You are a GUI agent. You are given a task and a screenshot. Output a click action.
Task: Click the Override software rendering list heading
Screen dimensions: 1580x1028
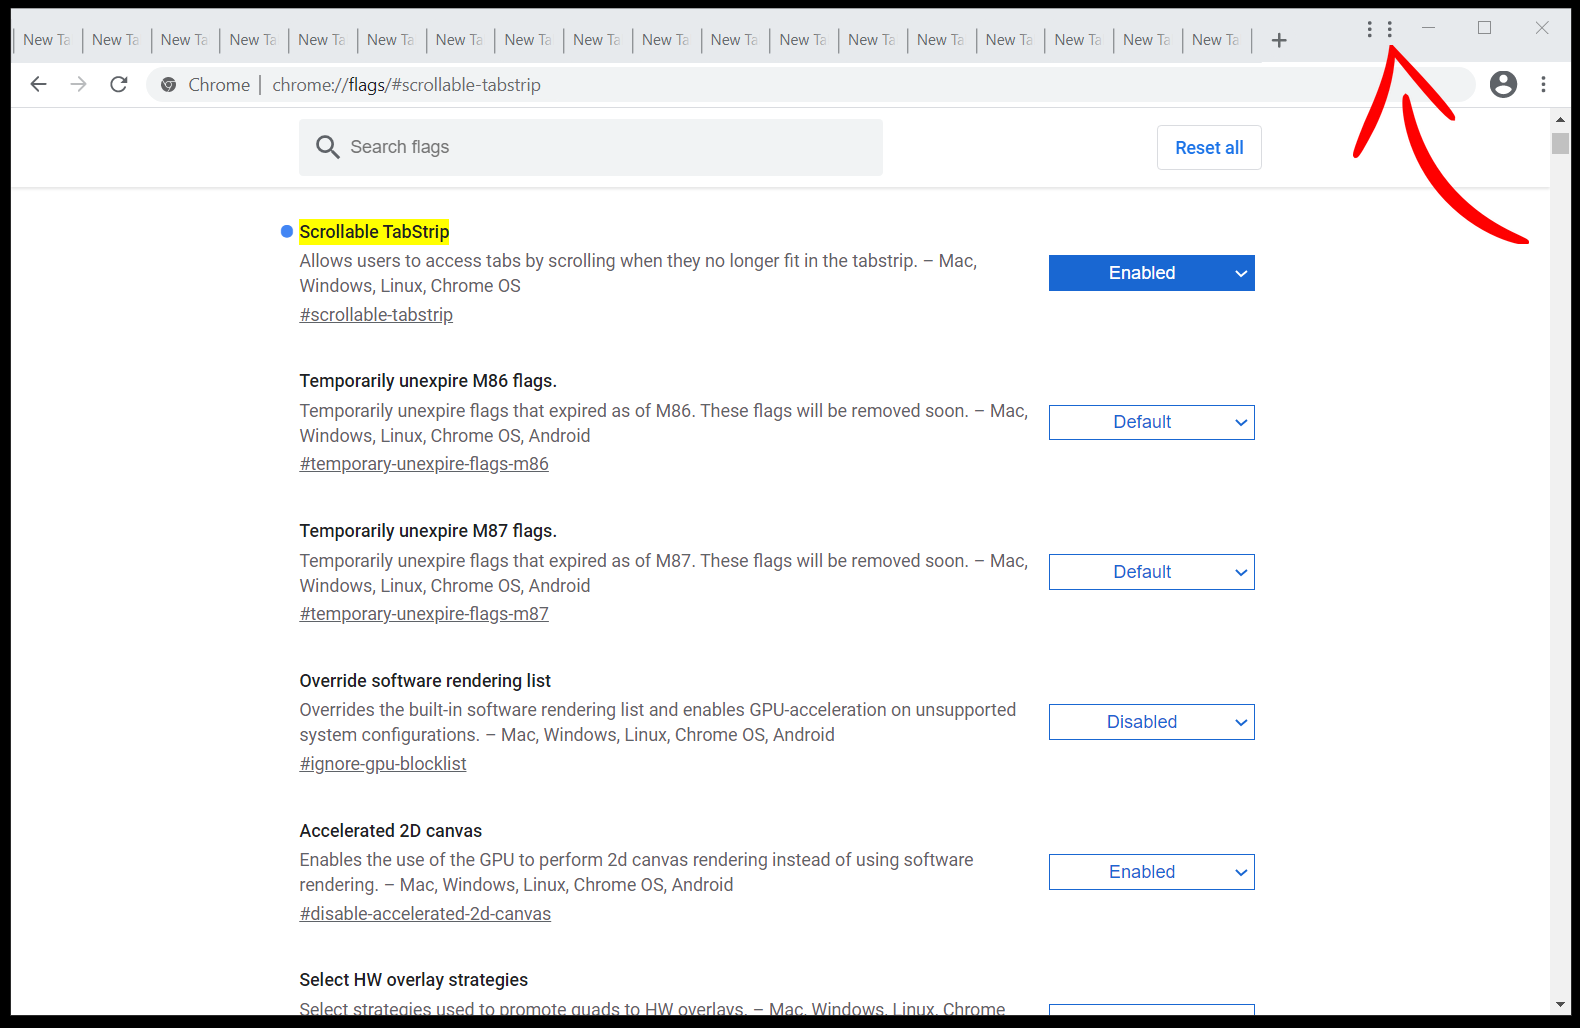click(425, 681)
